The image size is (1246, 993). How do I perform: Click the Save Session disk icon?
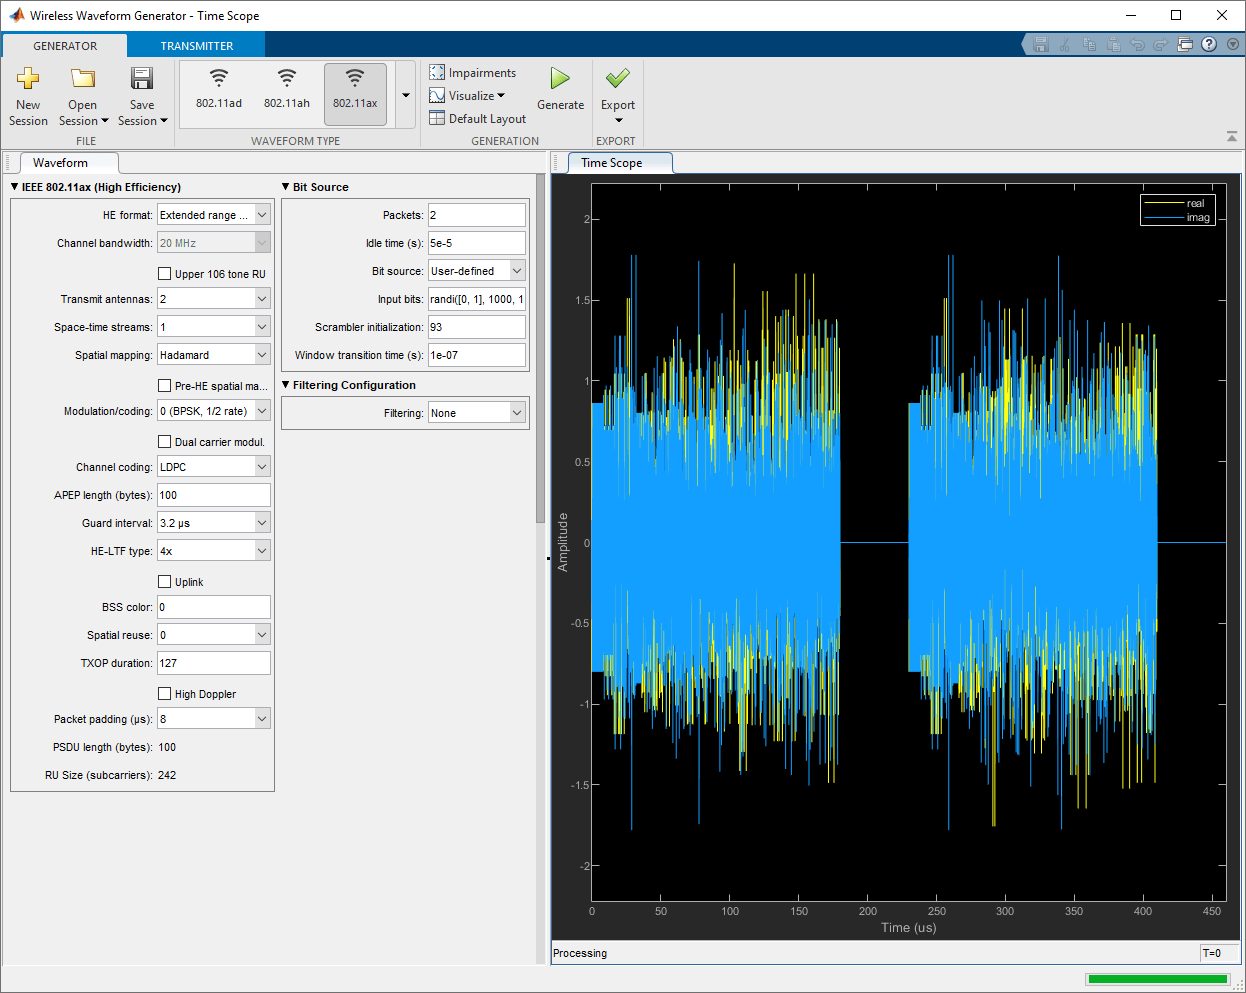click(x=142, y=79)
